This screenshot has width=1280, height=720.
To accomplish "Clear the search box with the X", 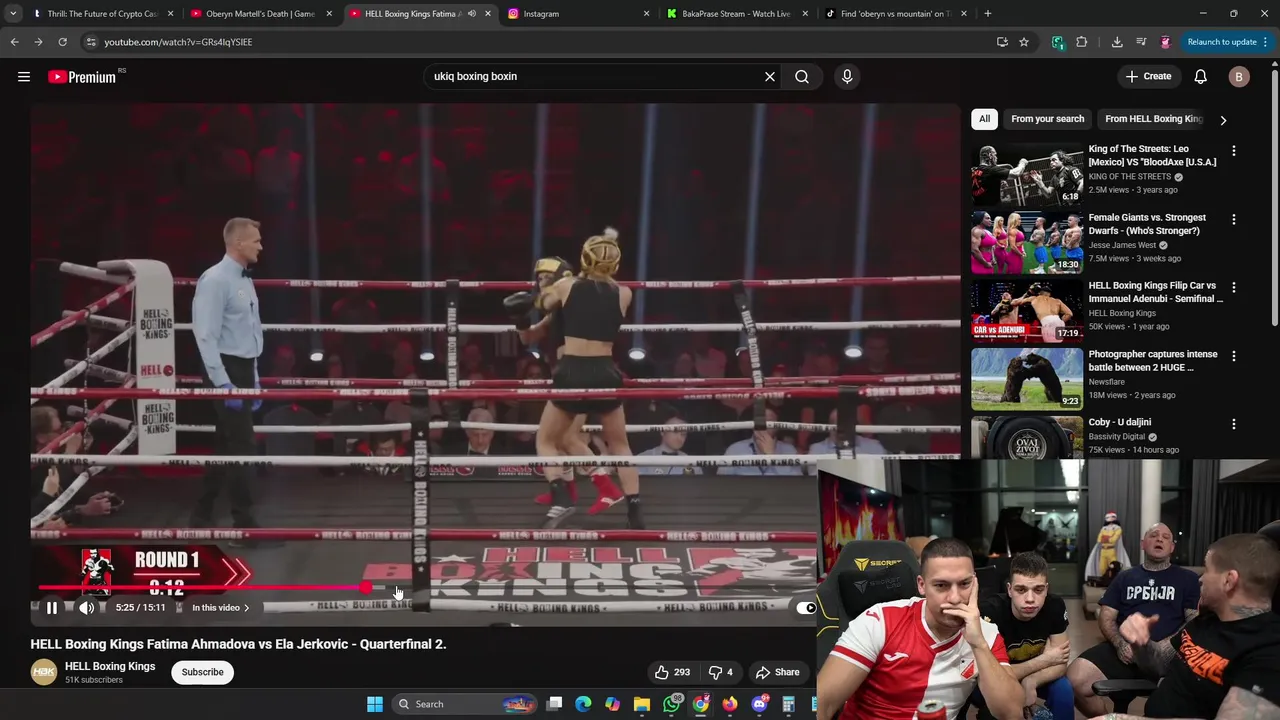I will pos(770,77).
